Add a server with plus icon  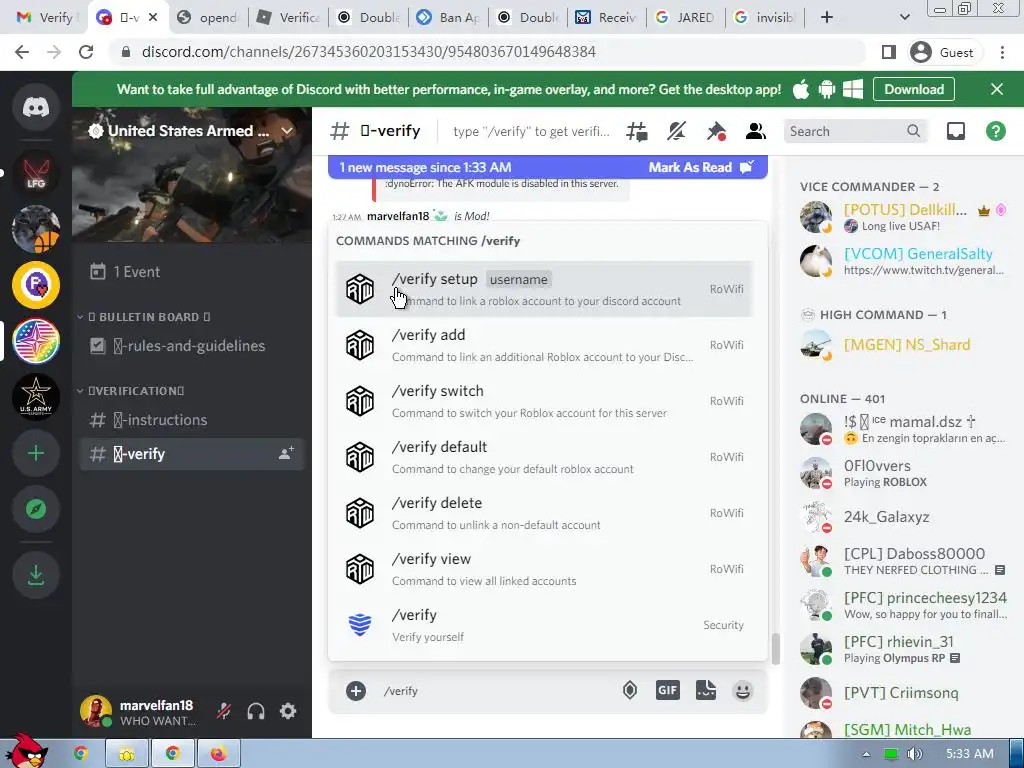[36, 453]
